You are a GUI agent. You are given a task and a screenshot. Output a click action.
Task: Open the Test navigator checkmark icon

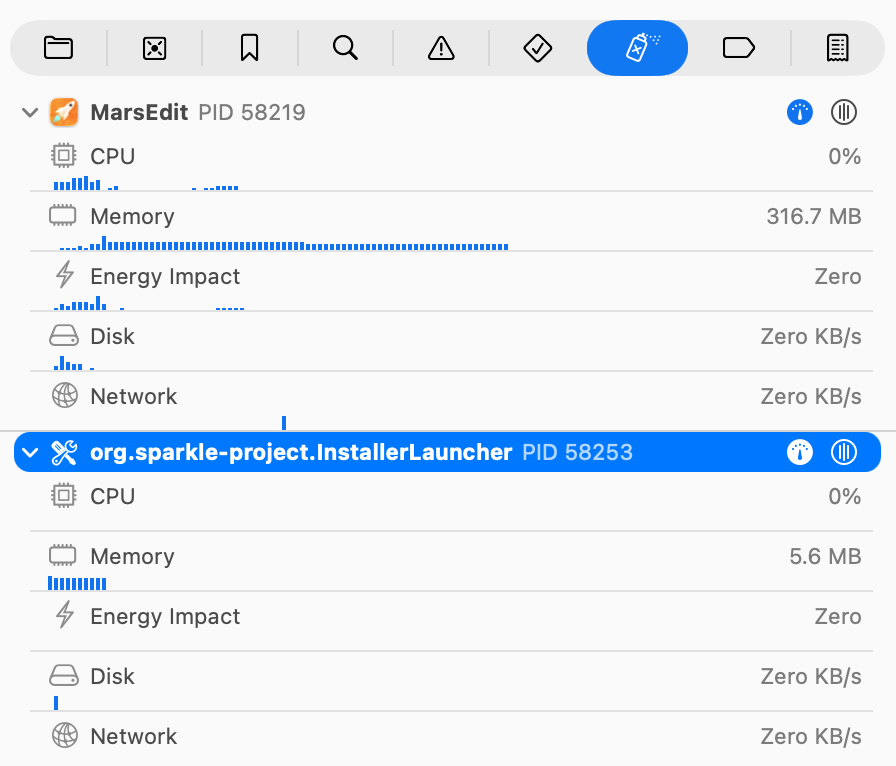(537, 47)
